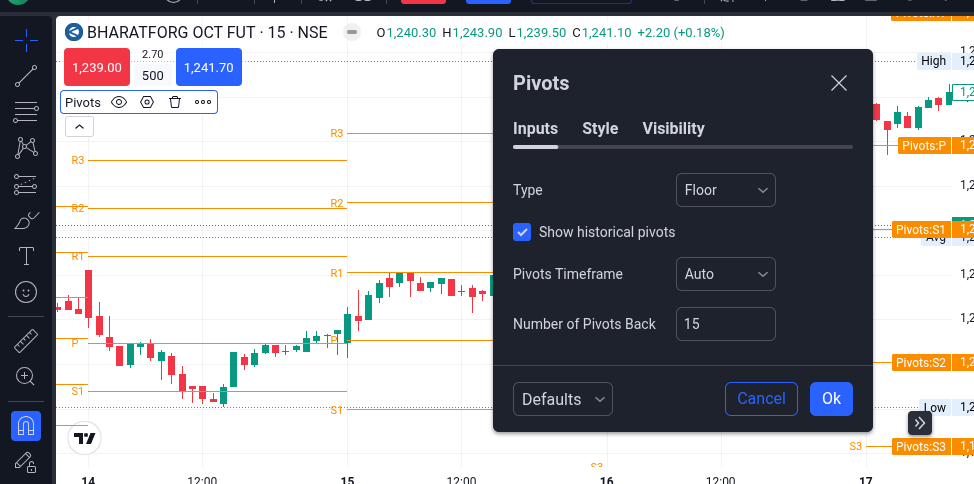974x484 pixels.
Task: Open the Defaults dropdown menu
Action: (x=562, y=399)
